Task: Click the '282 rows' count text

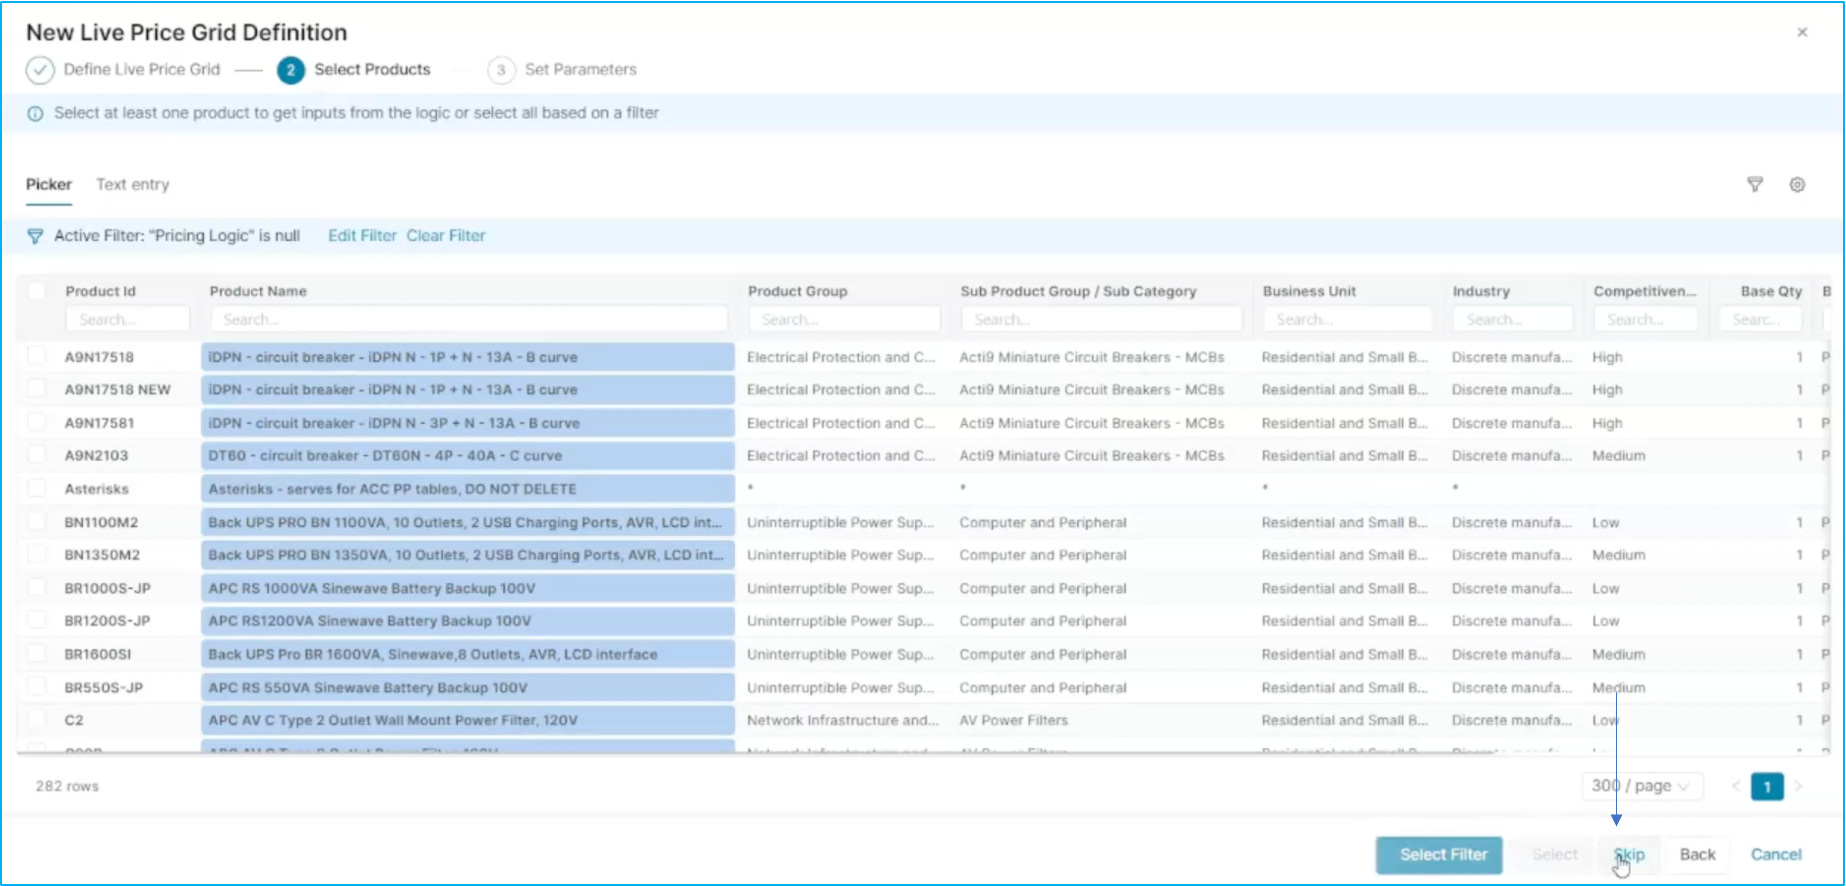Action: point(67,786)
